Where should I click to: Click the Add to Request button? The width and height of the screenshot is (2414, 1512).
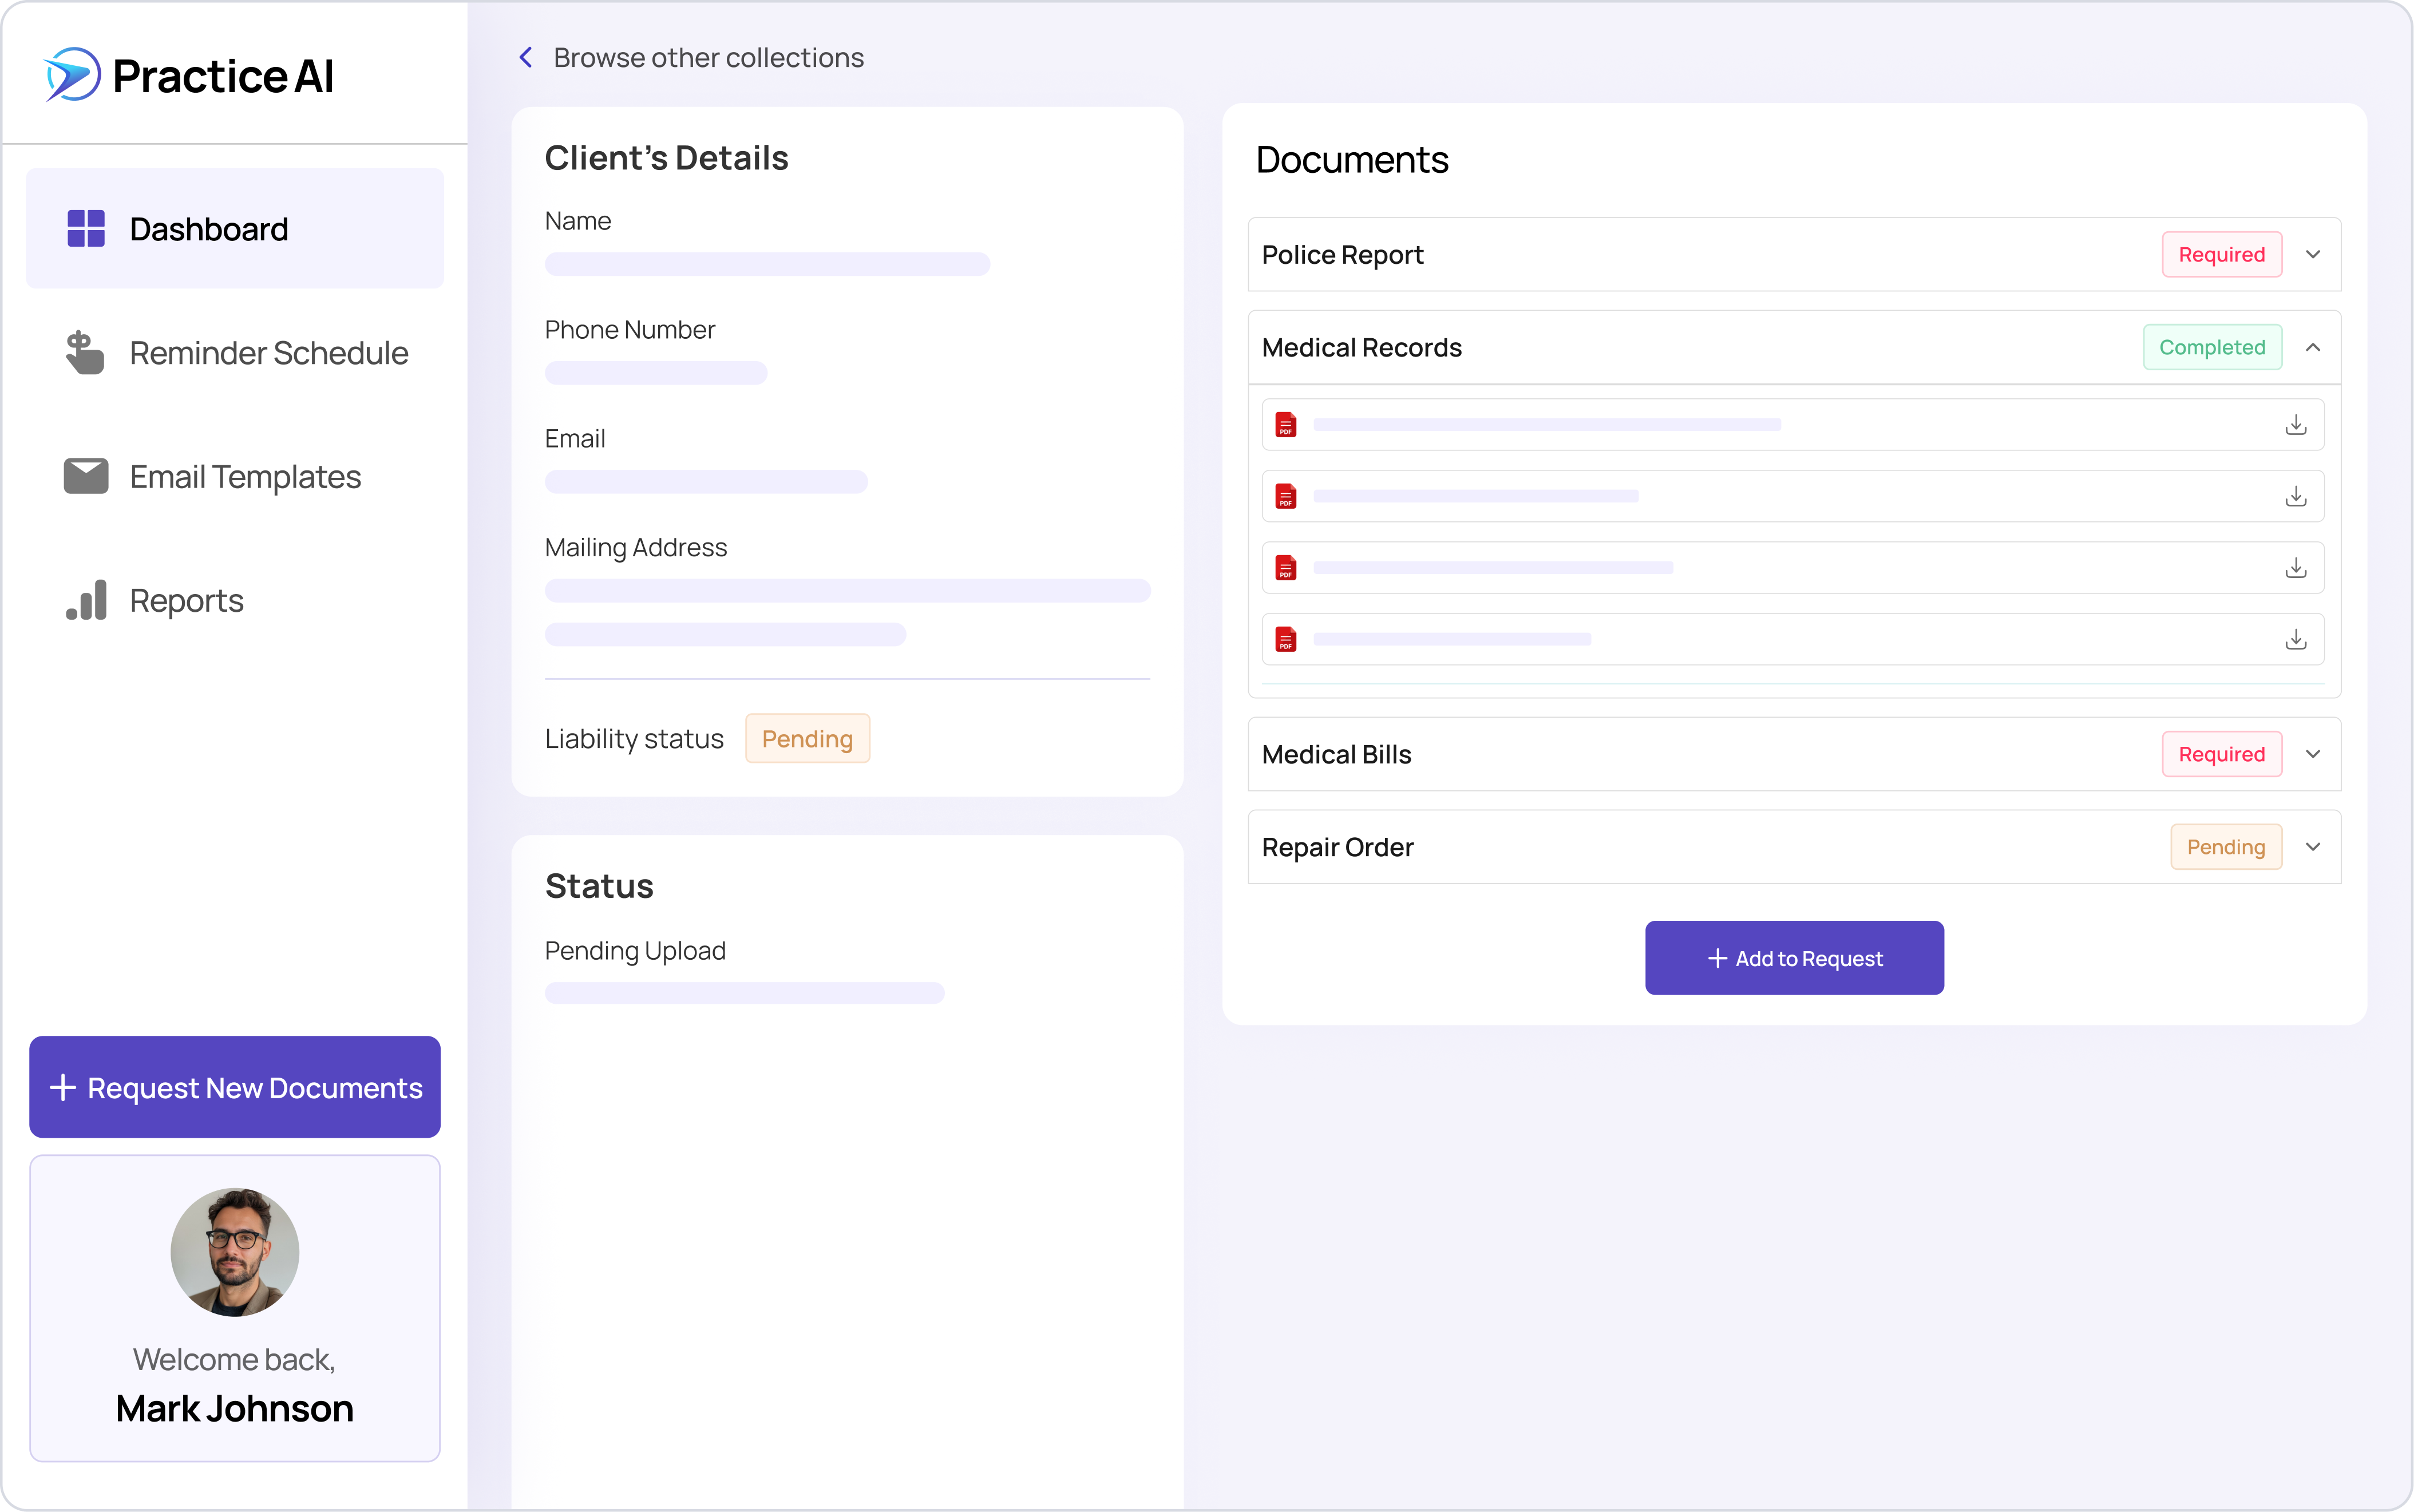pos(1793,957)
